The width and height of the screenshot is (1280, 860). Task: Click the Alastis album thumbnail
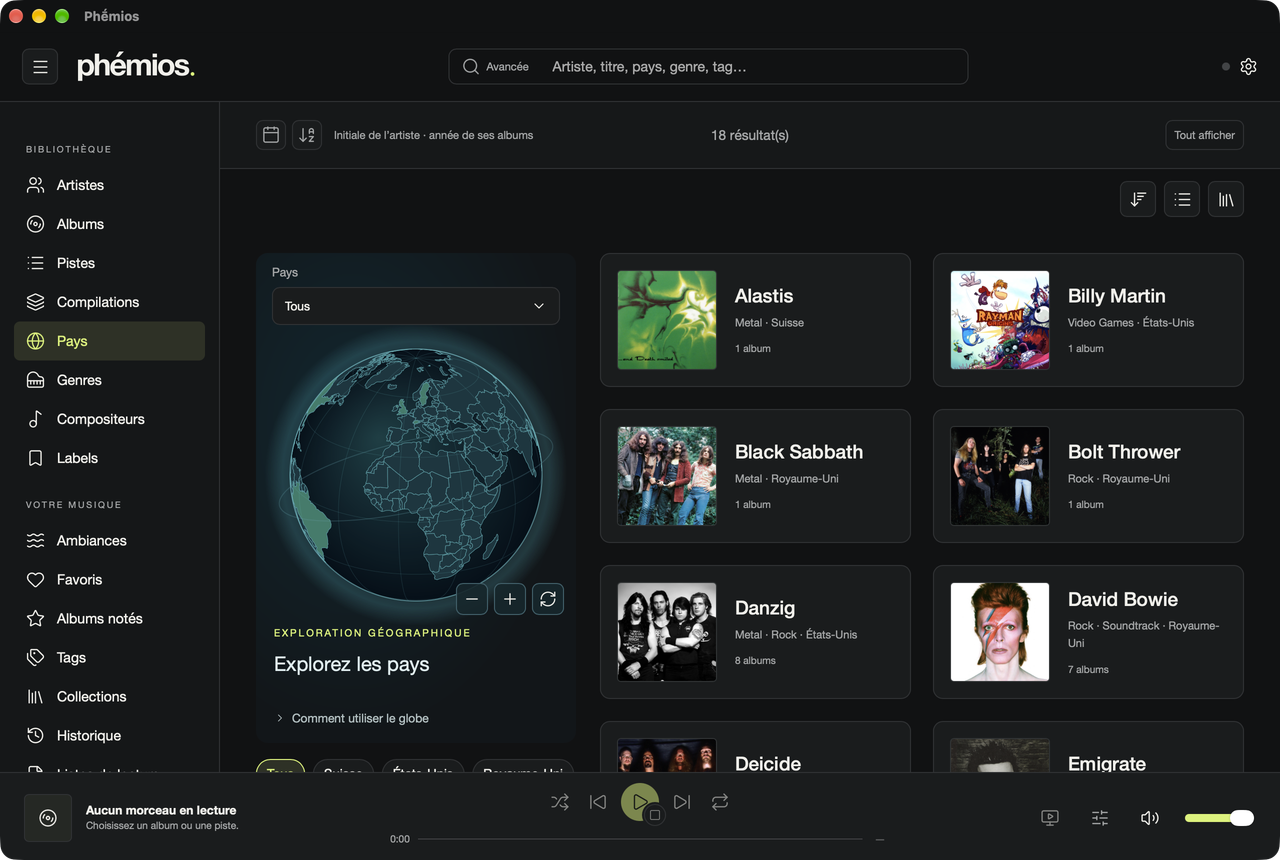coord(667,320)
